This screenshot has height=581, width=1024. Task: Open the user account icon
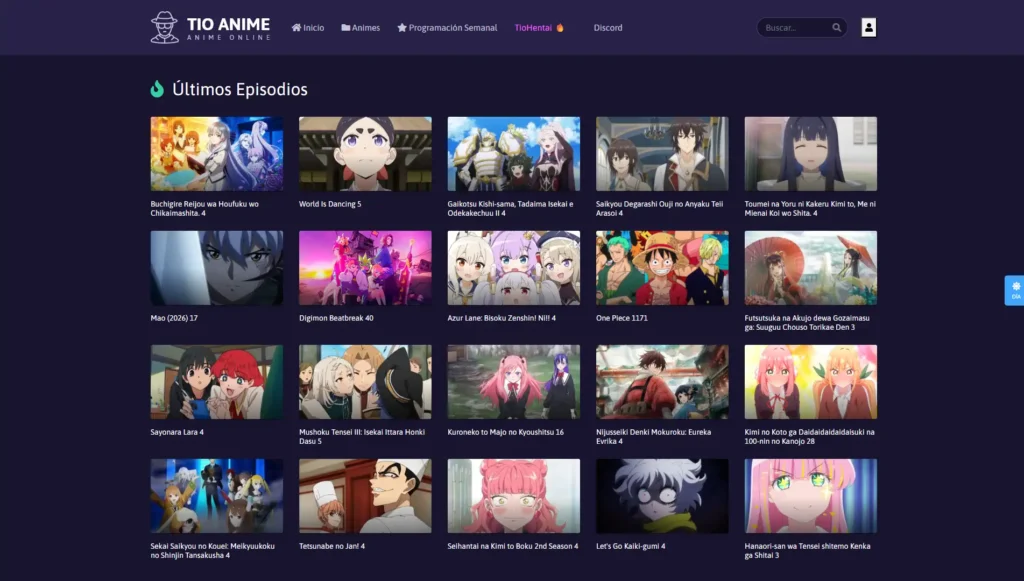coord(869,27)
